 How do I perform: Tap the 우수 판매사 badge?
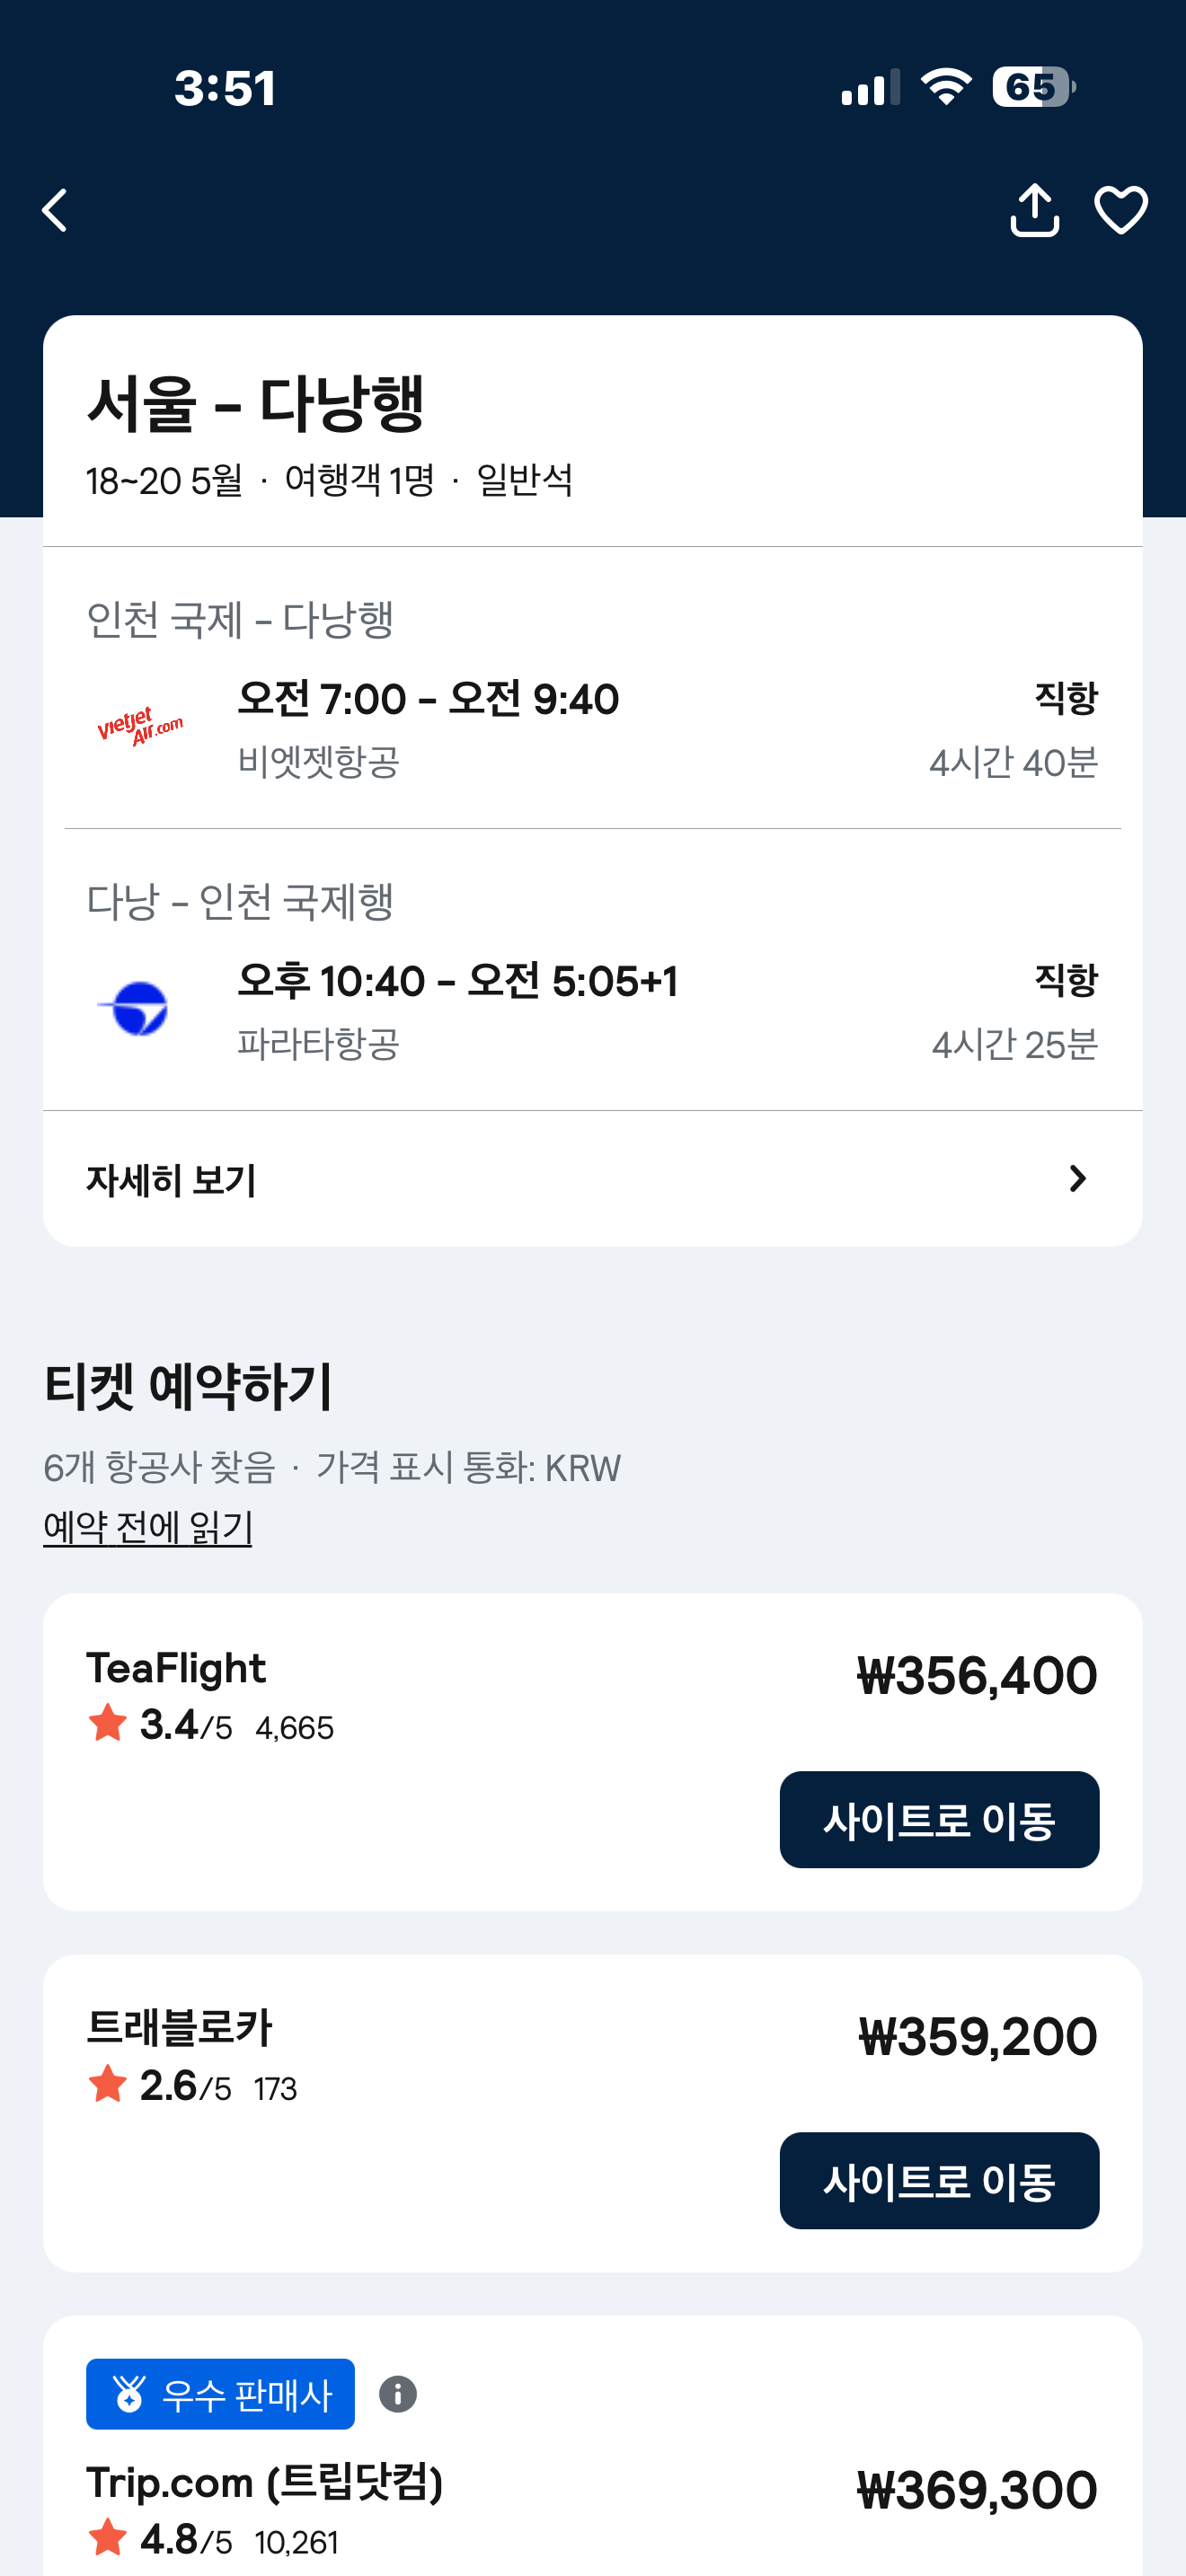pyautogui.click(x=220, y=2394)
